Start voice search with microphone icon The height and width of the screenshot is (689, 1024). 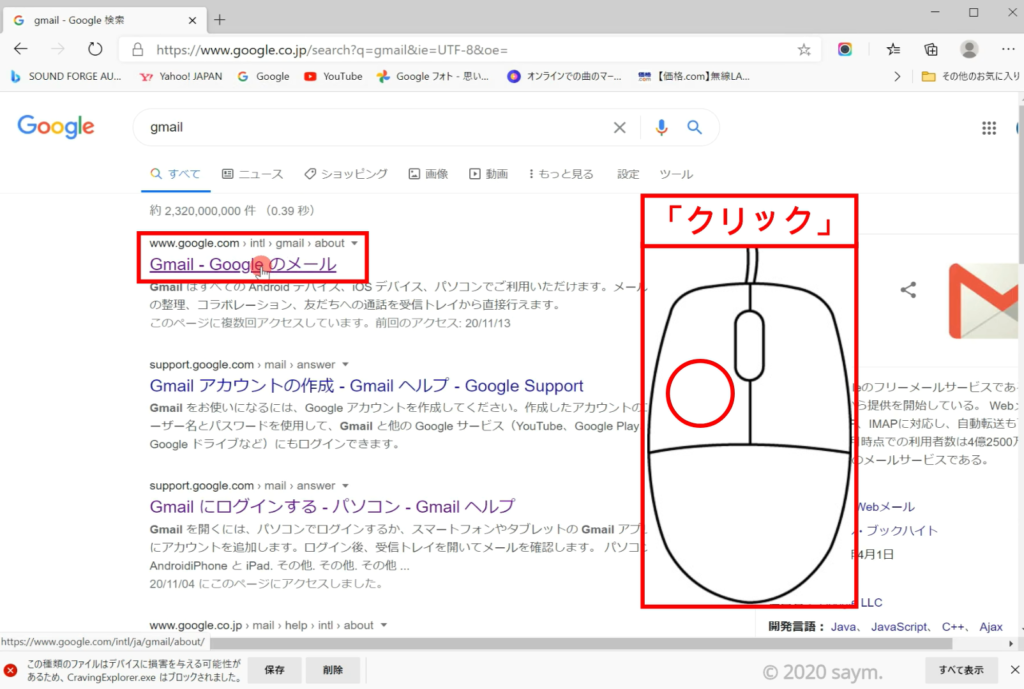[x=660, y=128]
